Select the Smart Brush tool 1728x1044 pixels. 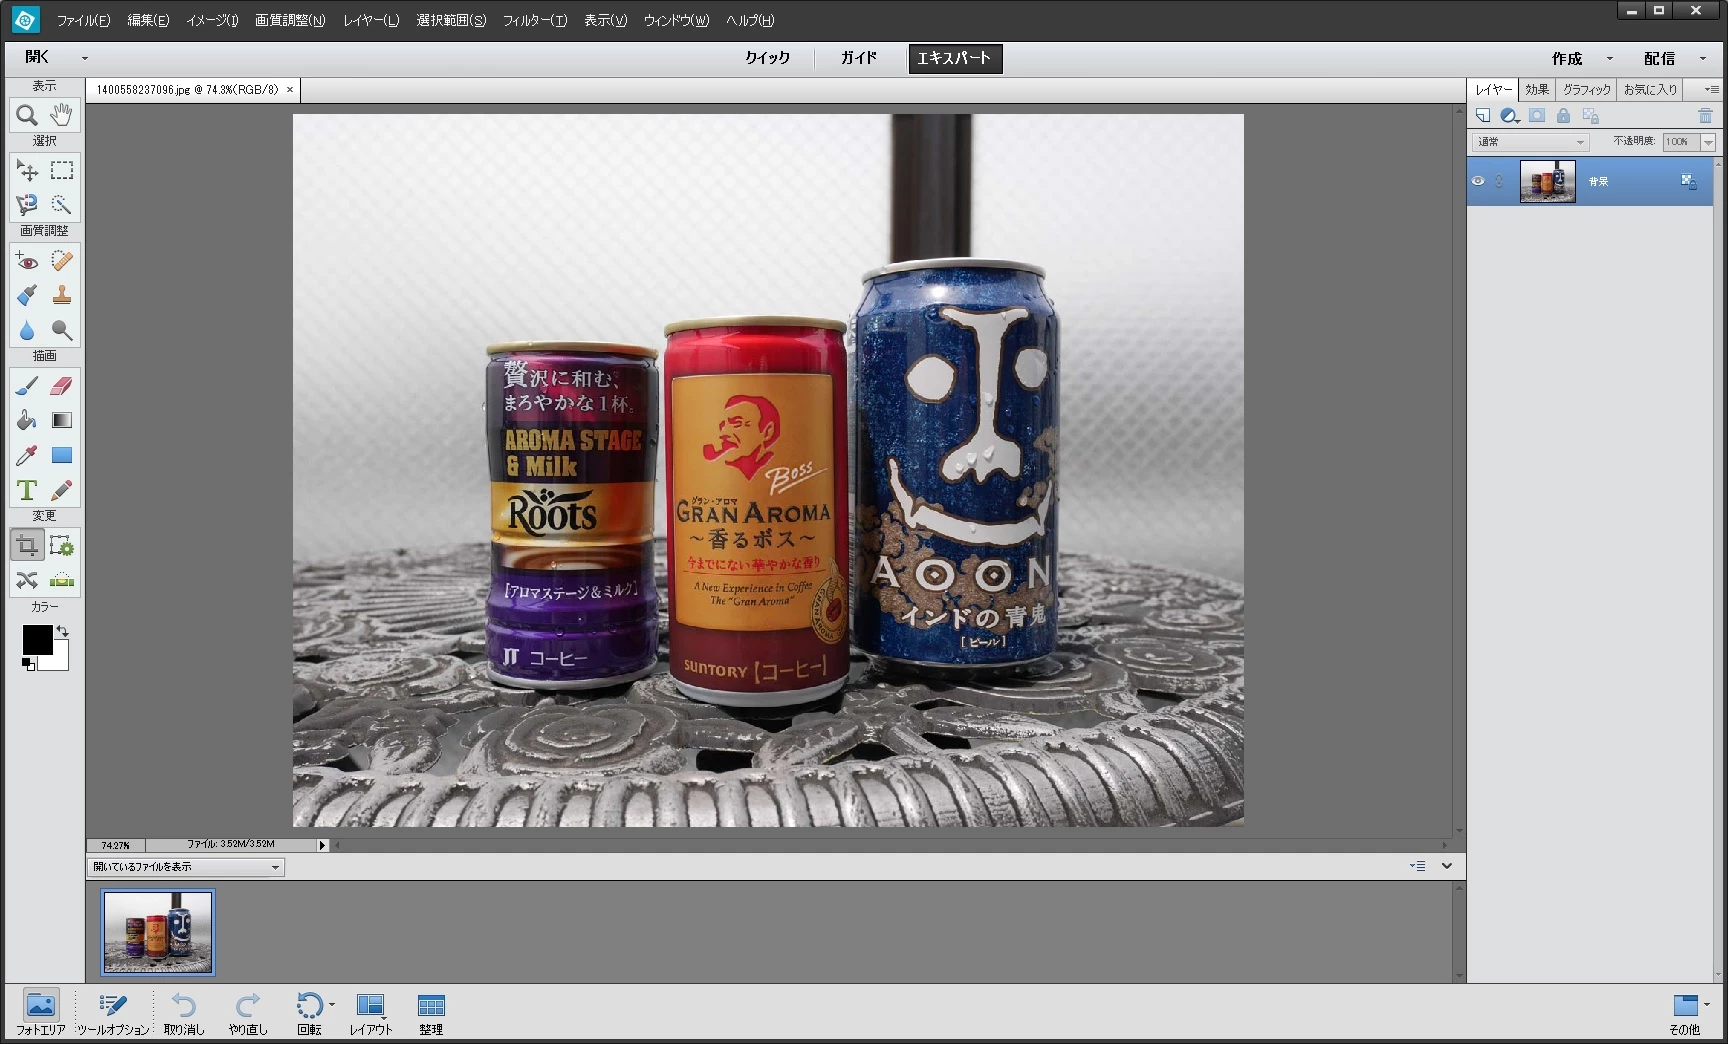pyautogui.click(x=27, y=295)
